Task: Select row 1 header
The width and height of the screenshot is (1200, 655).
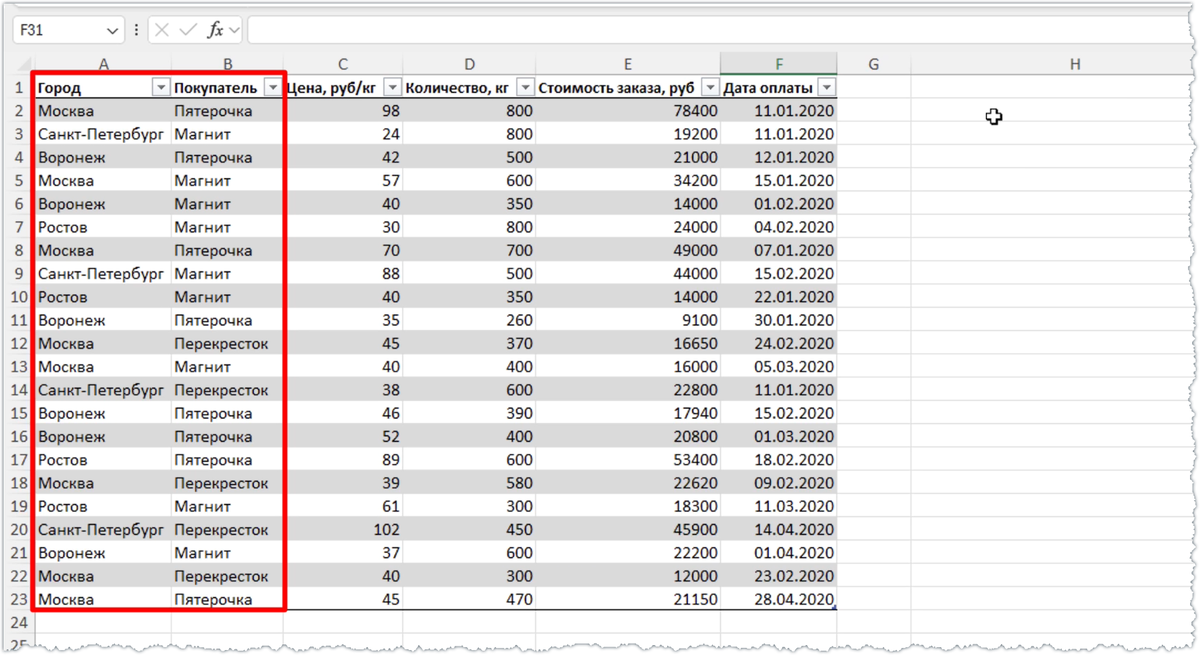Action: tap(18, 87)
